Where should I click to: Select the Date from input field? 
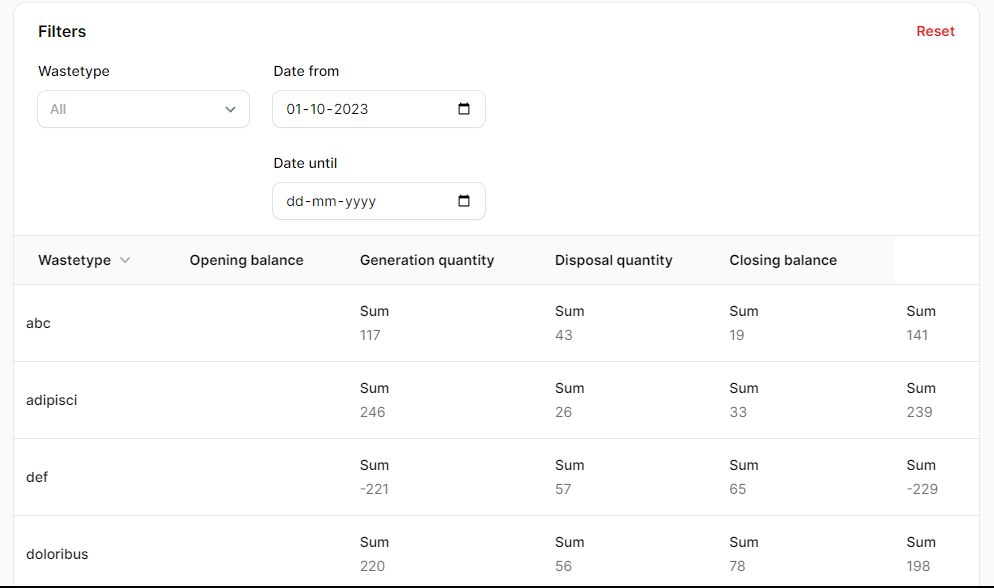pos(360,109)
